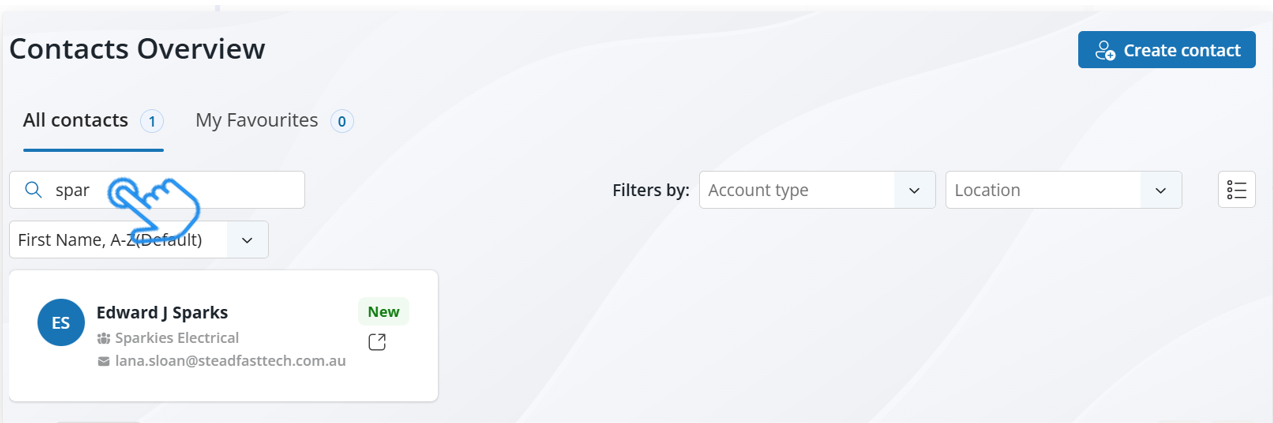Open the My Favourites tab
Image resolution: width=1273 pixels, height=423 pixels.
256,121
